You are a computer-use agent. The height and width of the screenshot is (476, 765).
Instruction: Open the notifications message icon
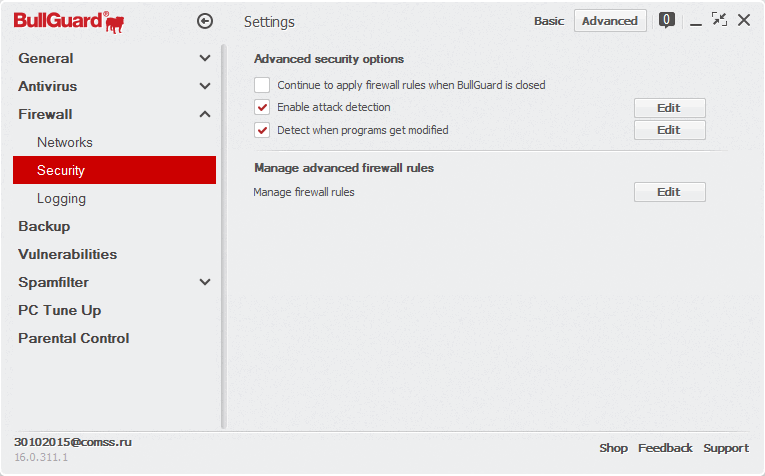click(x=666, y=20)
